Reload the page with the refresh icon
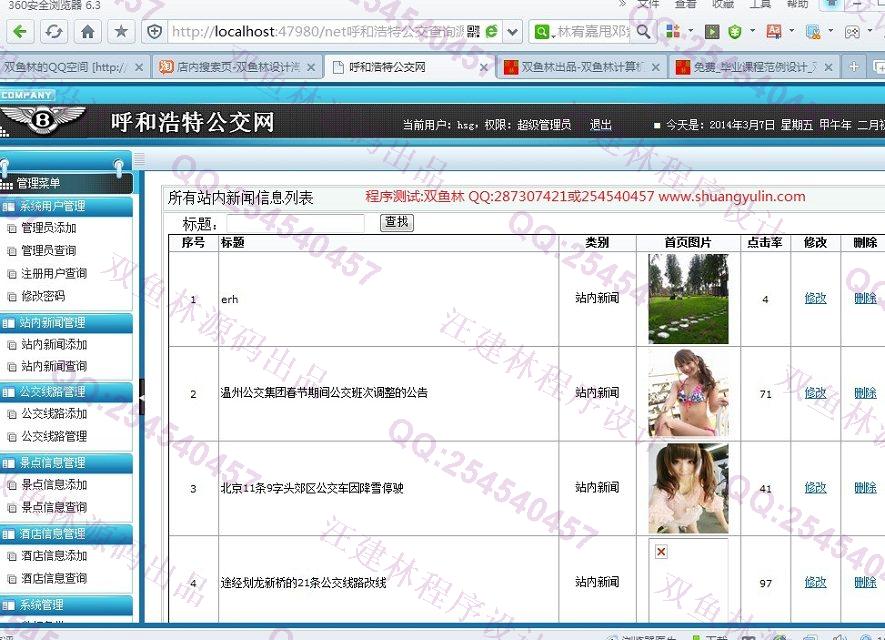Viewport: 885px width, 640px height. point(54,32)
